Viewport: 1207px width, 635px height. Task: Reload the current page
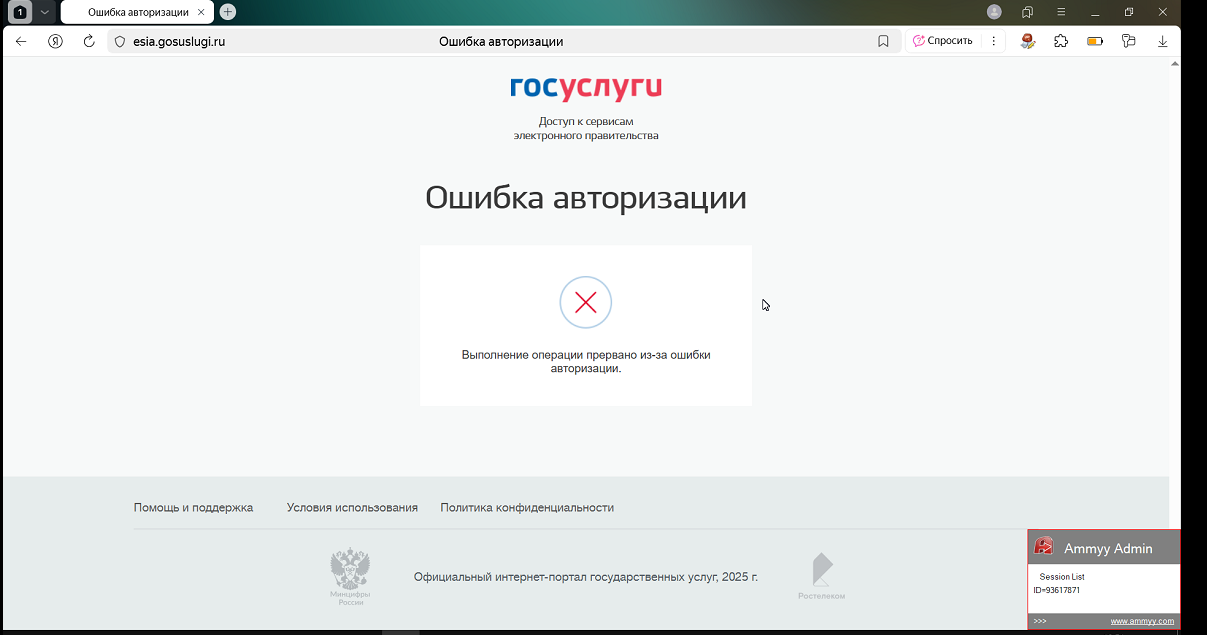coord(89,41)
